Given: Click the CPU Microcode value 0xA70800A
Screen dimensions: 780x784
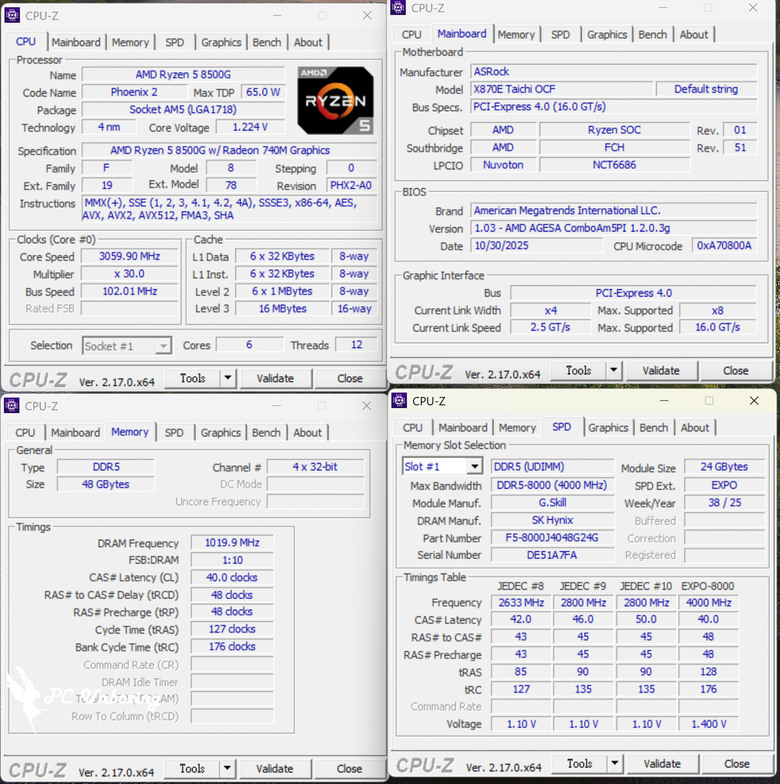Looking at the screenshot, I should (724, 246).
